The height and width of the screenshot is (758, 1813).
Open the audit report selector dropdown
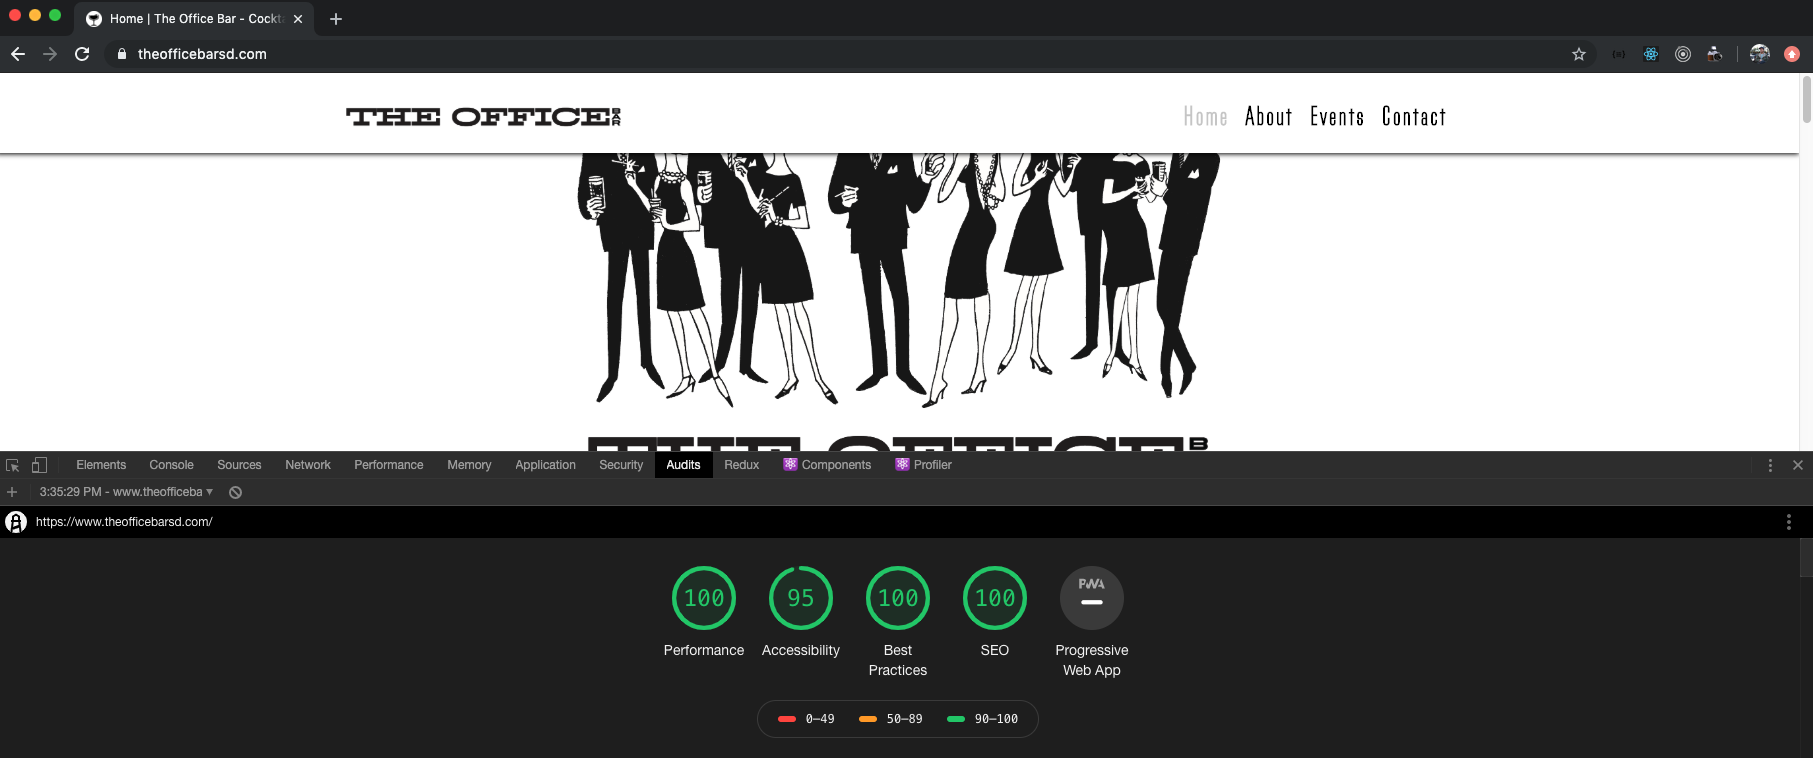(x=126, y=492)
